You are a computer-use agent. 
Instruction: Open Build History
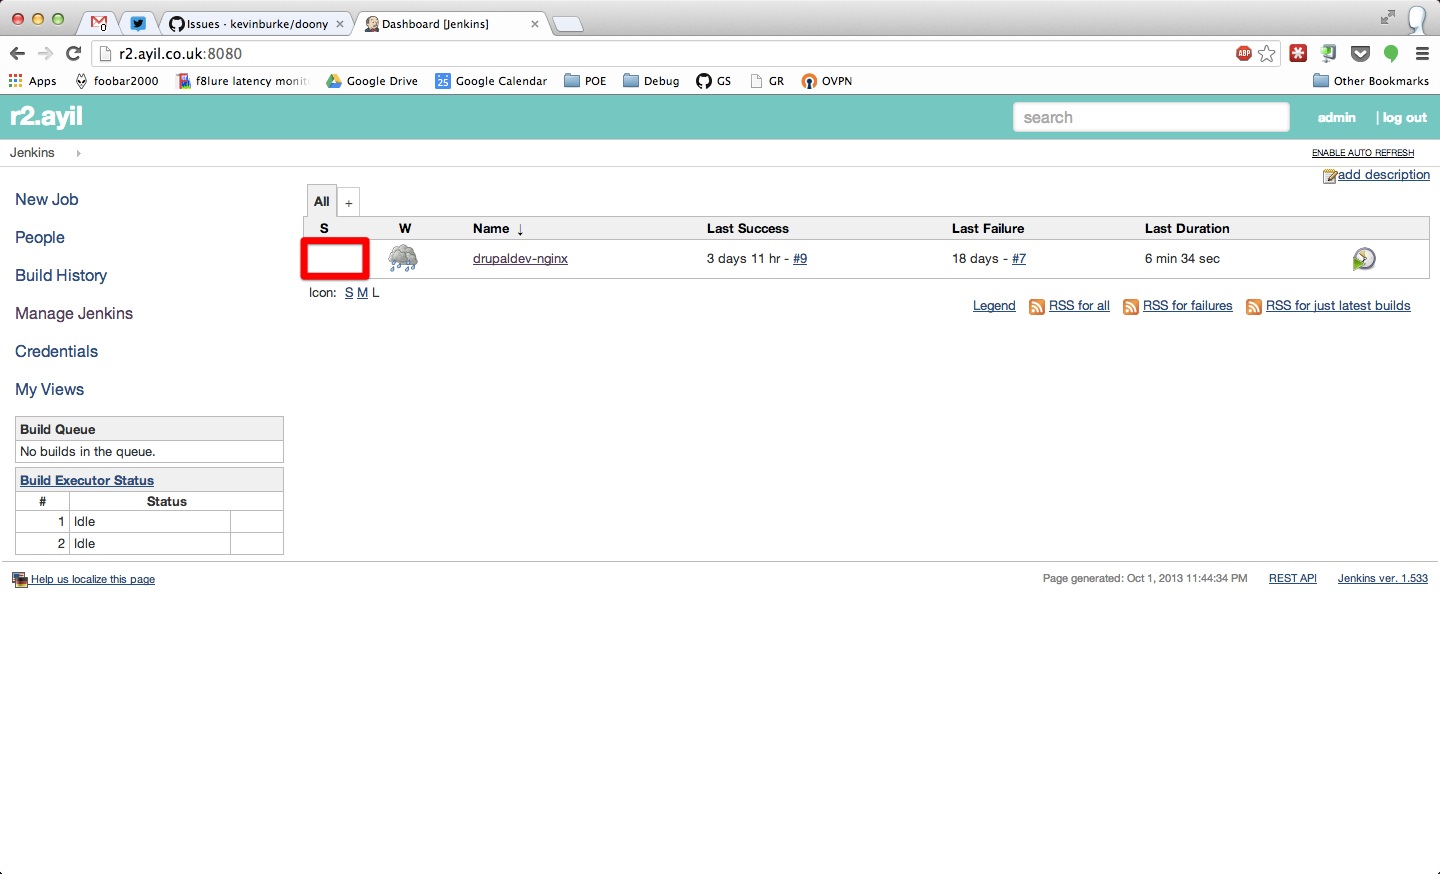pos(61,276)
